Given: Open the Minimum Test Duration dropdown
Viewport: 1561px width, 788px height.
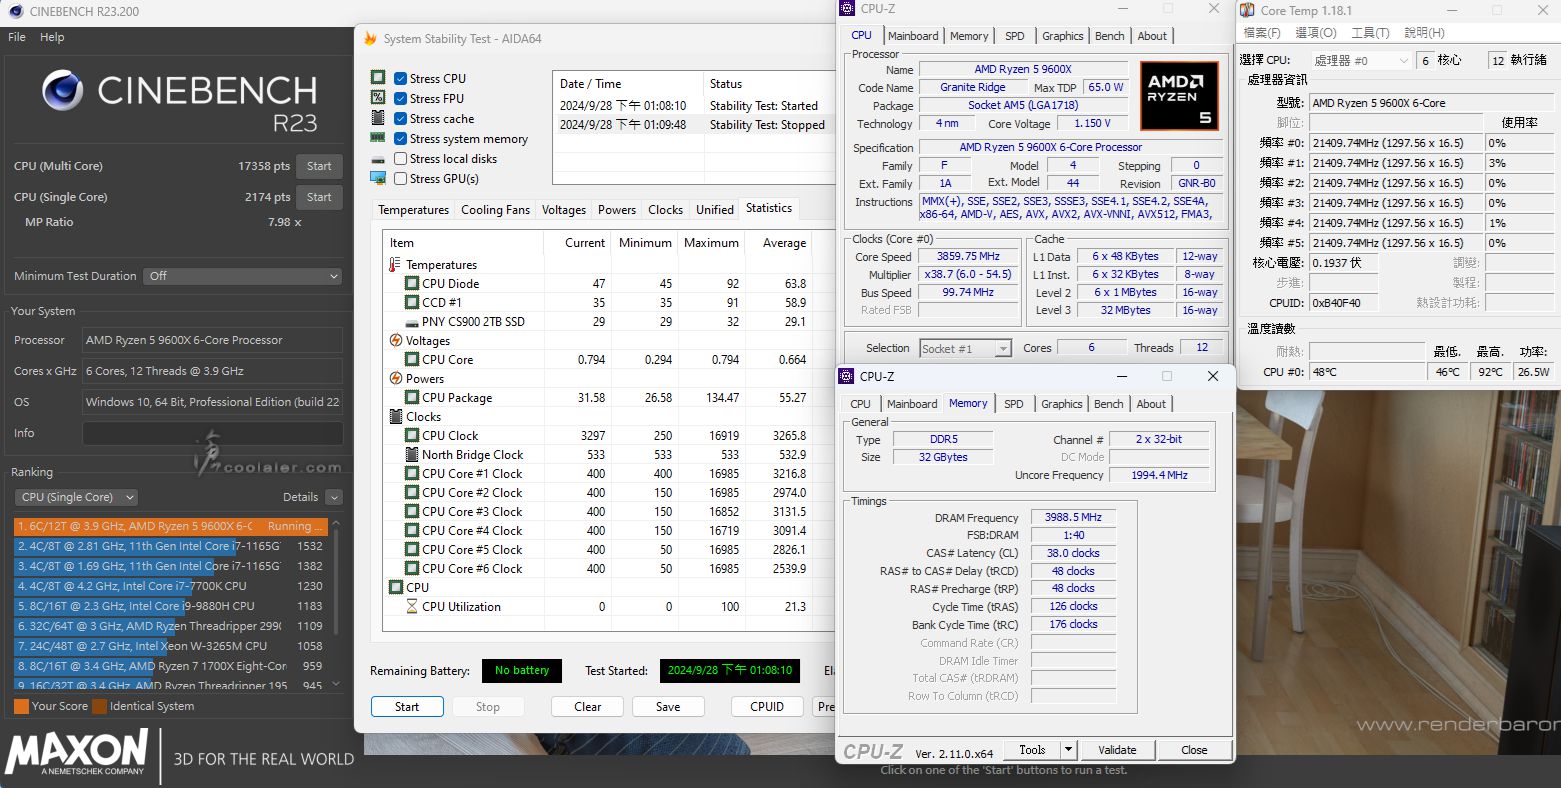Looking at the screenshot, I should [243, 276].
